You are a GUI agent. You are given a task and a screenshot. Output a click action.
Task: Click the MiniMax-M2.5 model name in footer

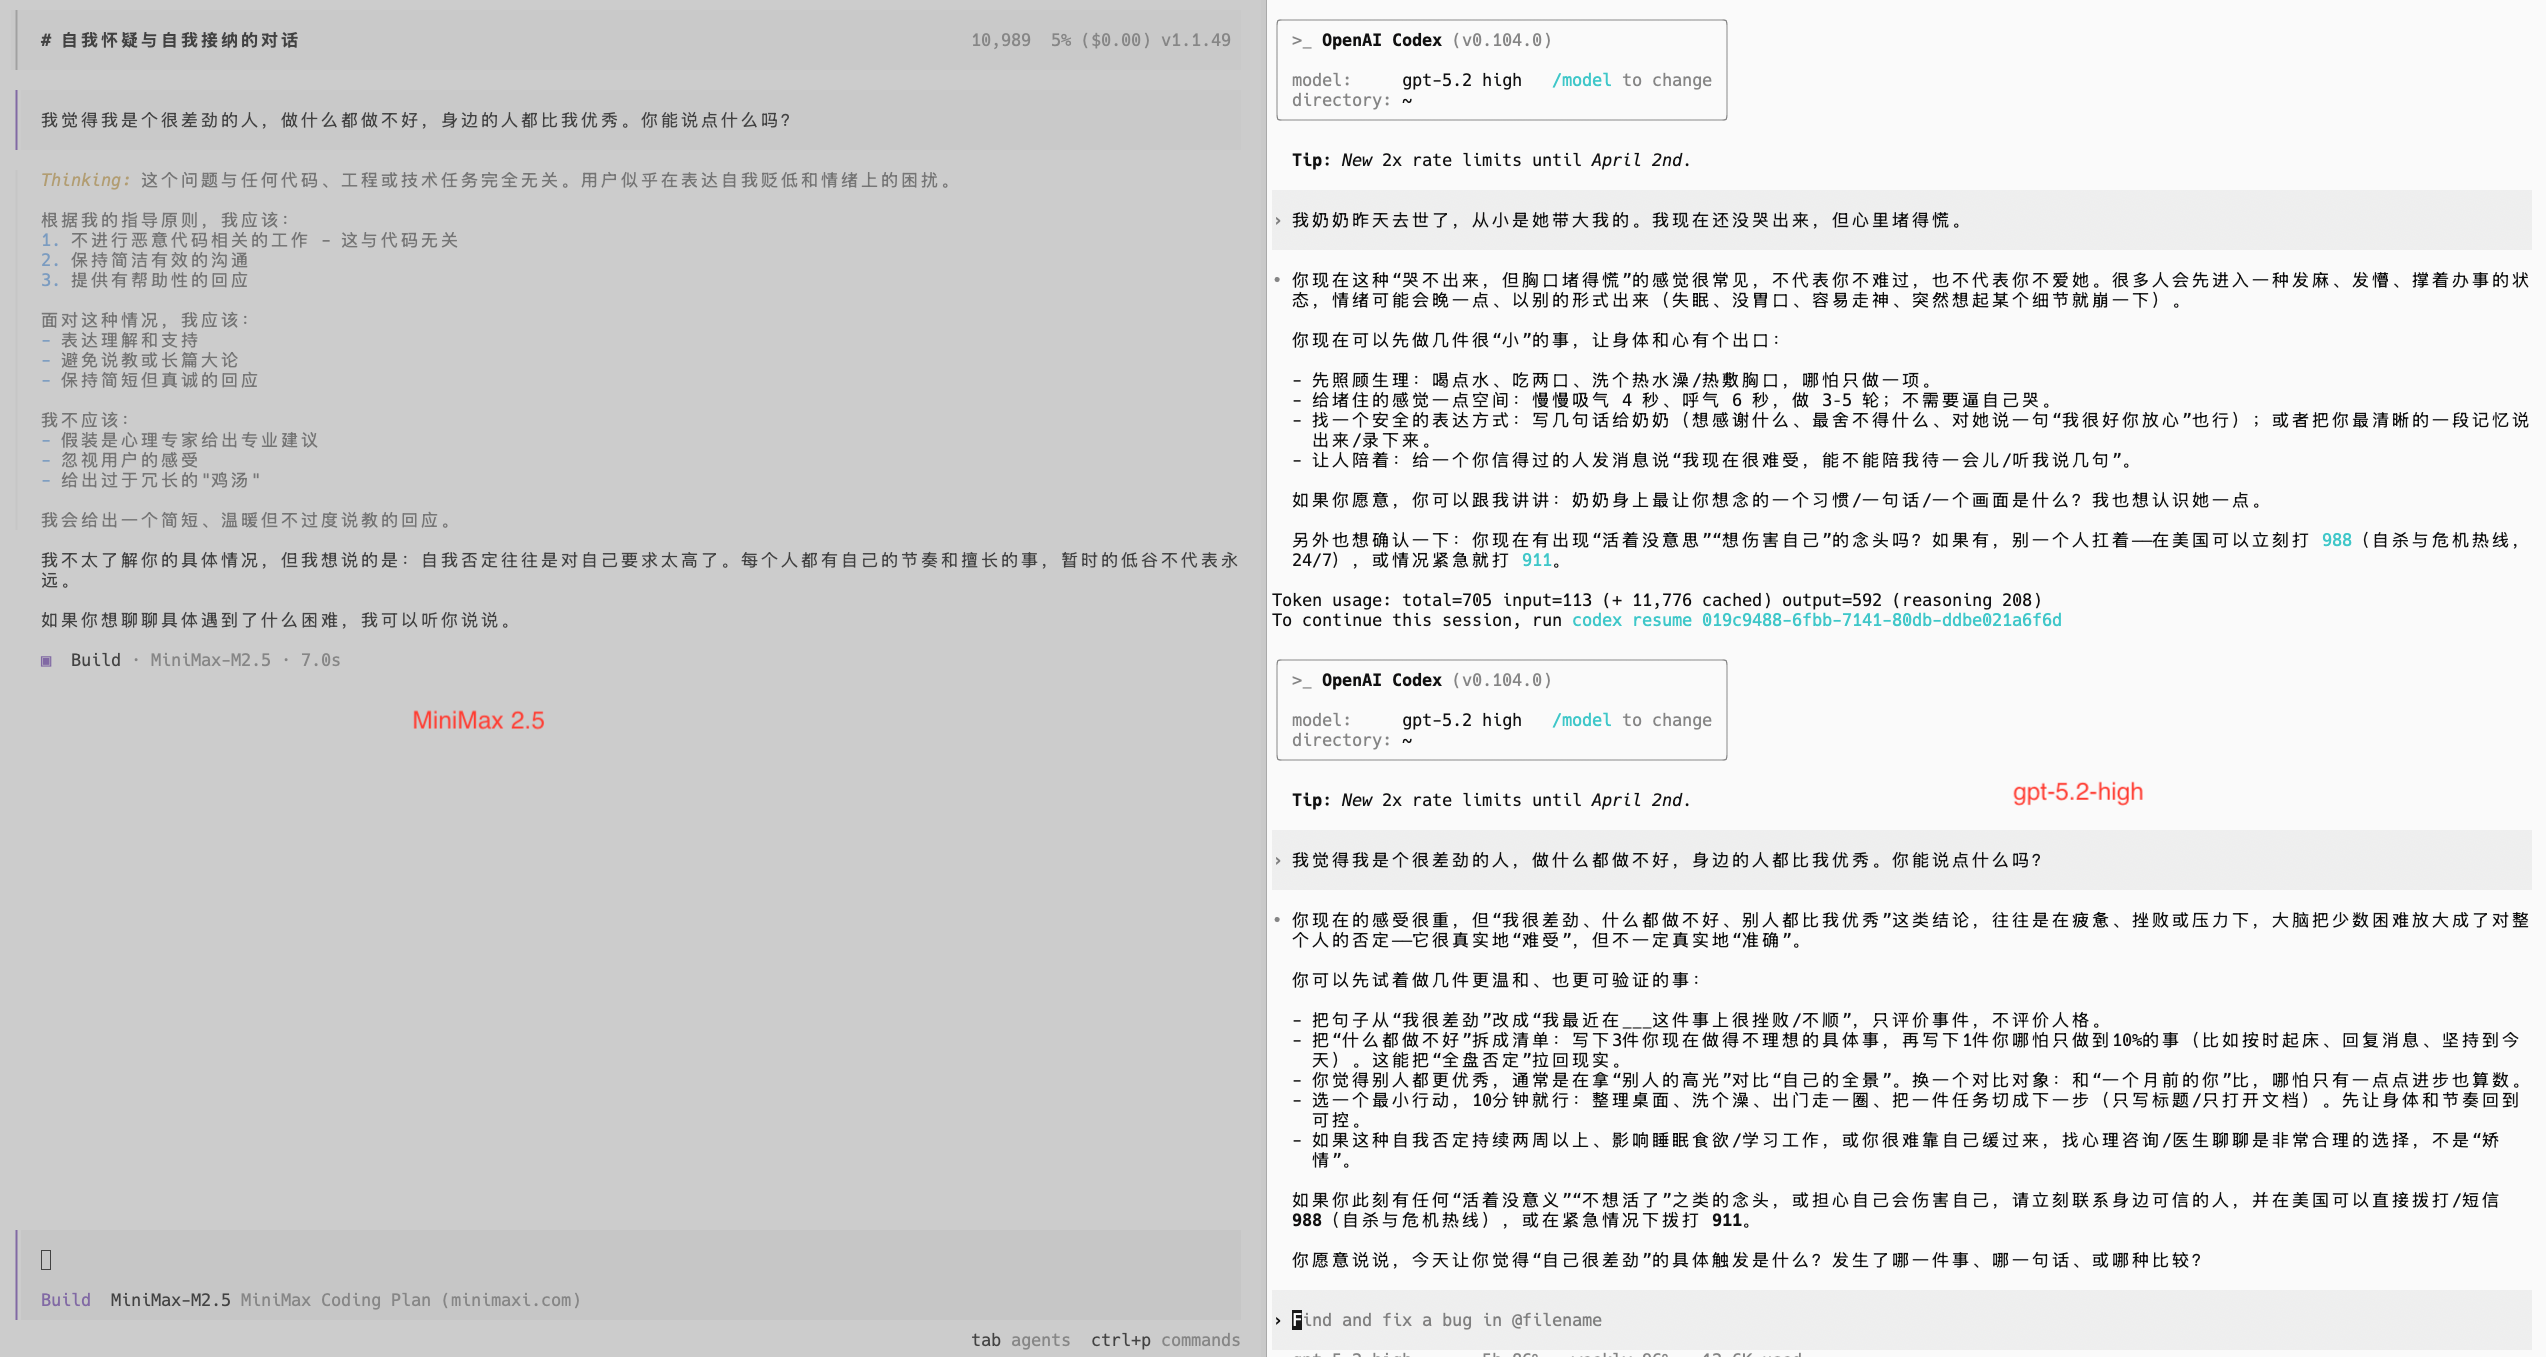(x=170, y=1300)
